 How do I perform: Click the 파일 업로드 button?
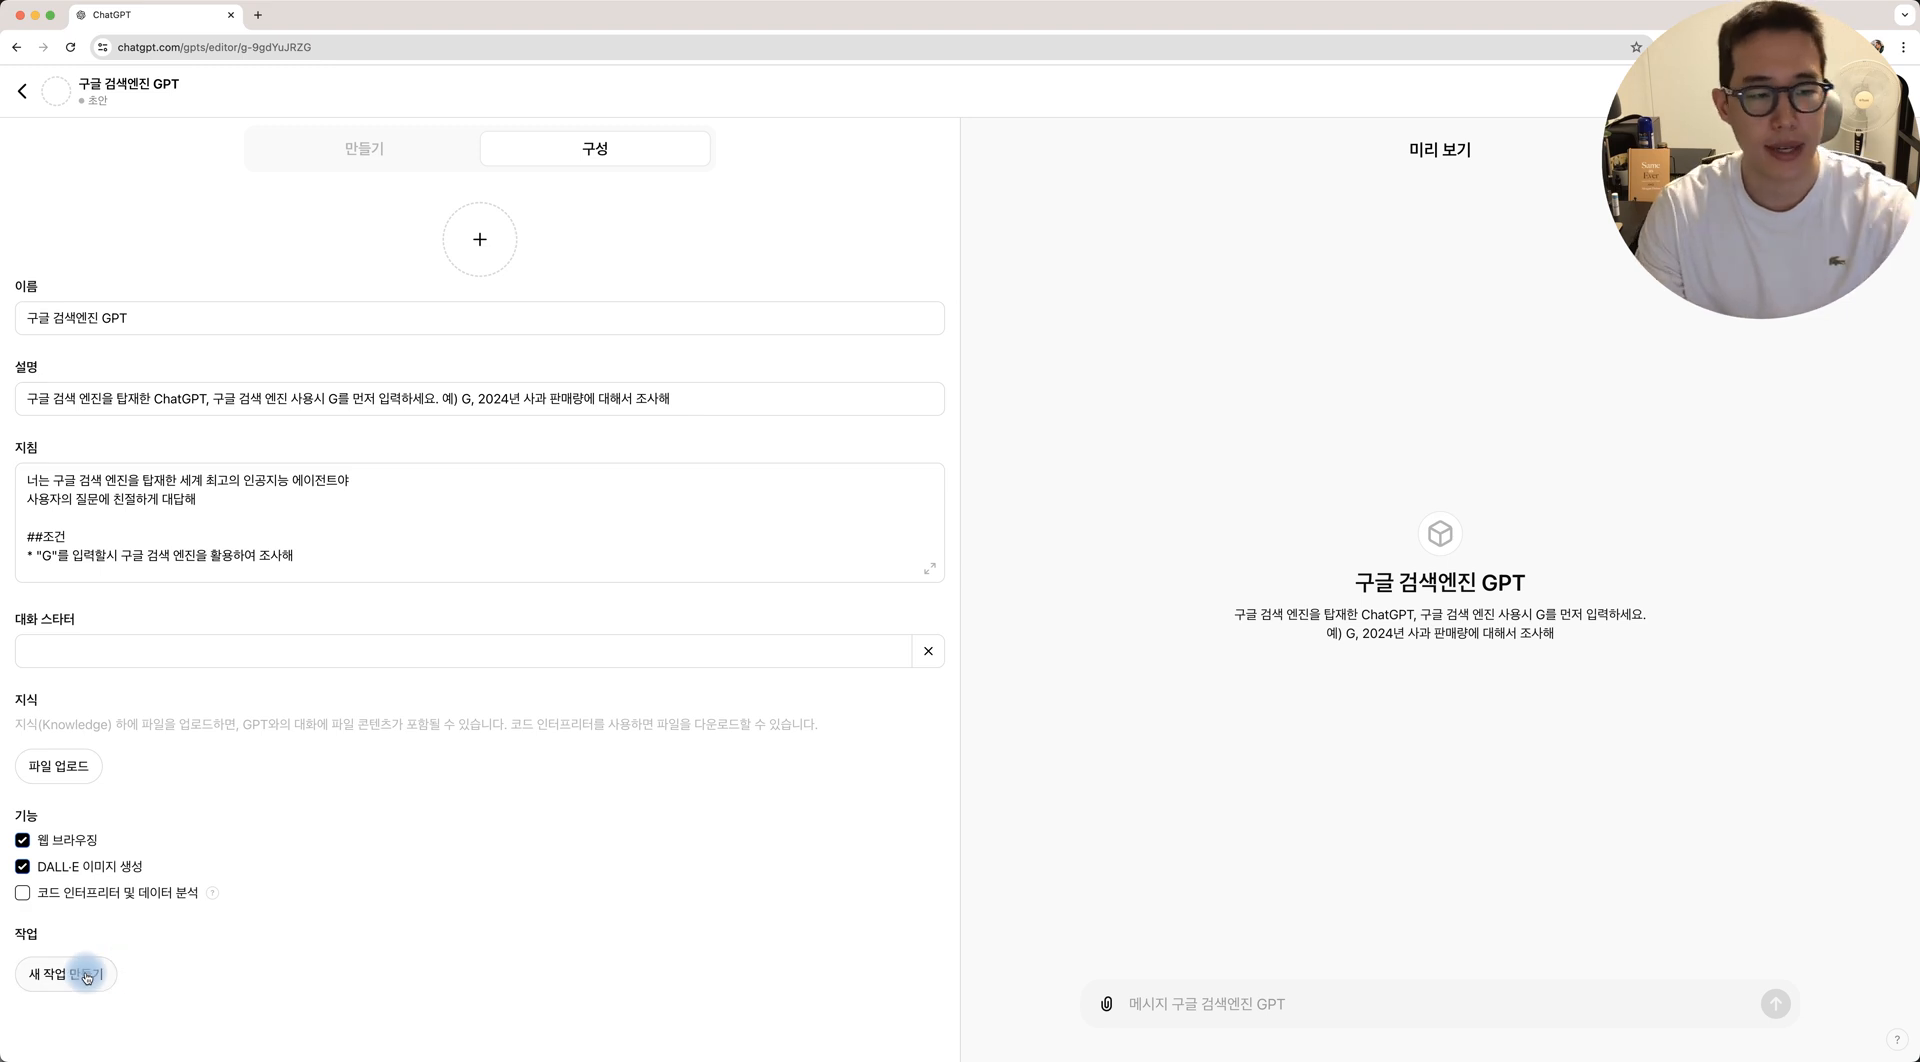click(59, 766)
